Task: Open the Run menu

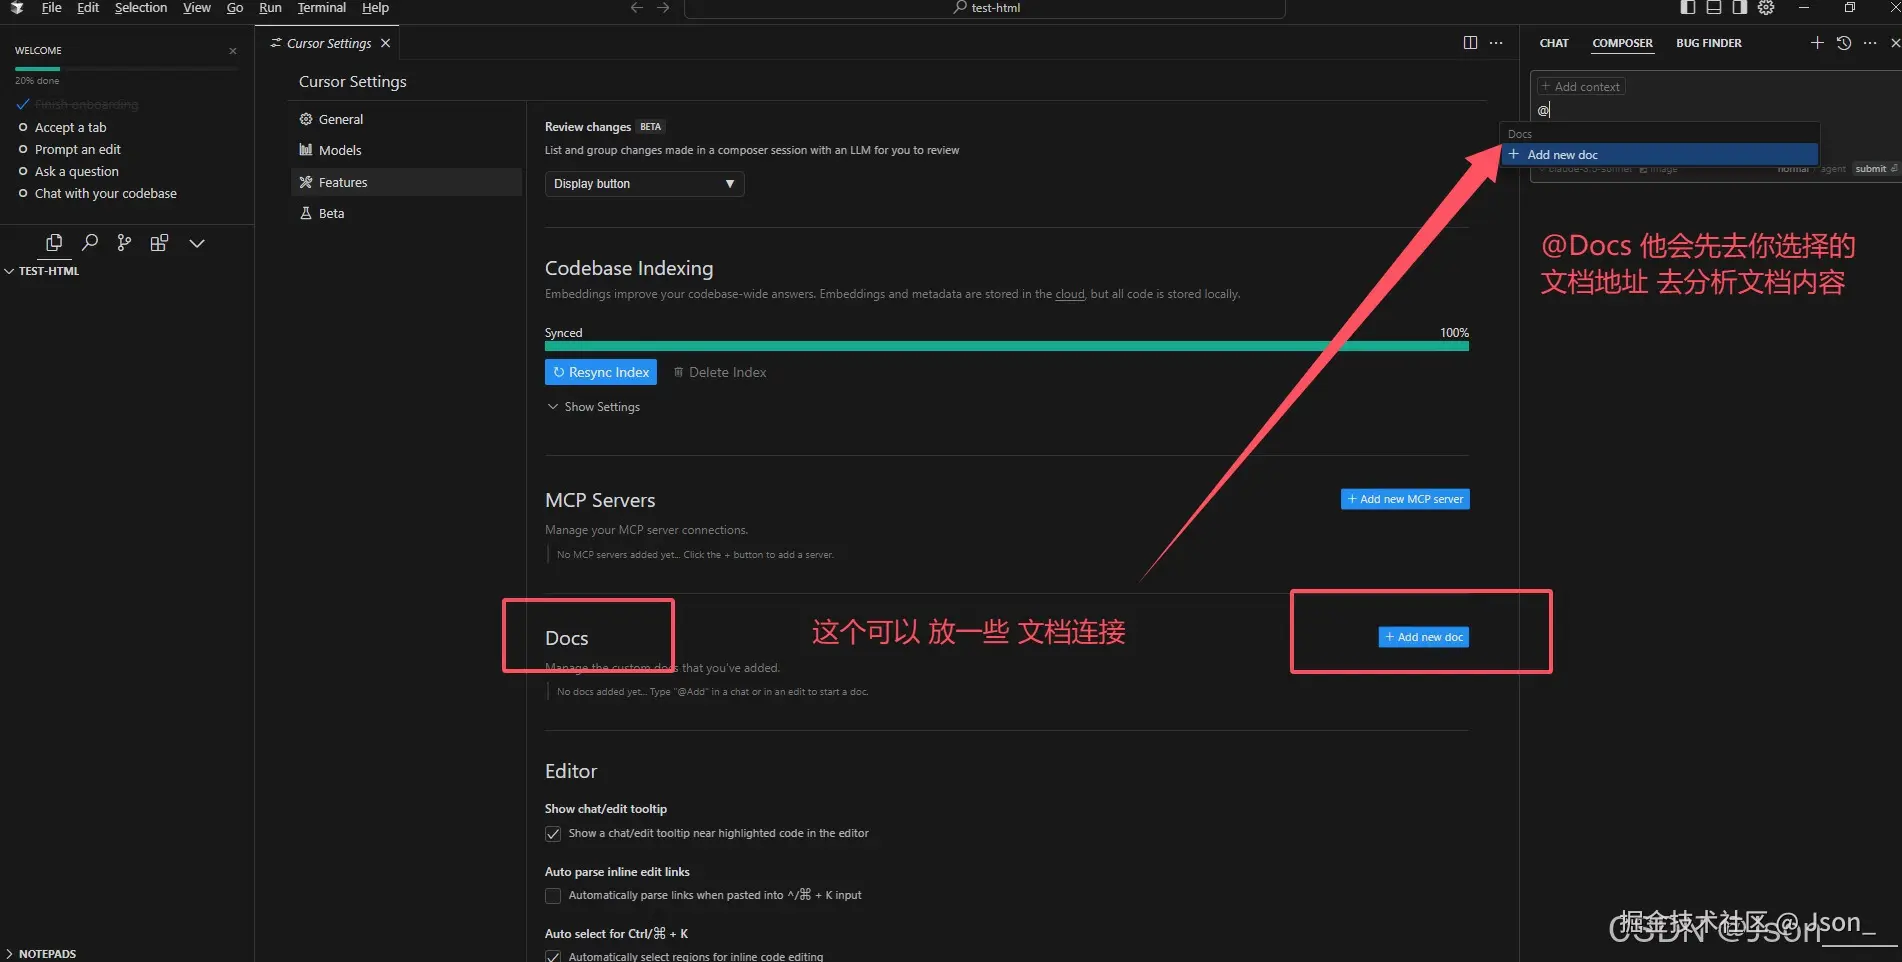Action: click(270, 8)
